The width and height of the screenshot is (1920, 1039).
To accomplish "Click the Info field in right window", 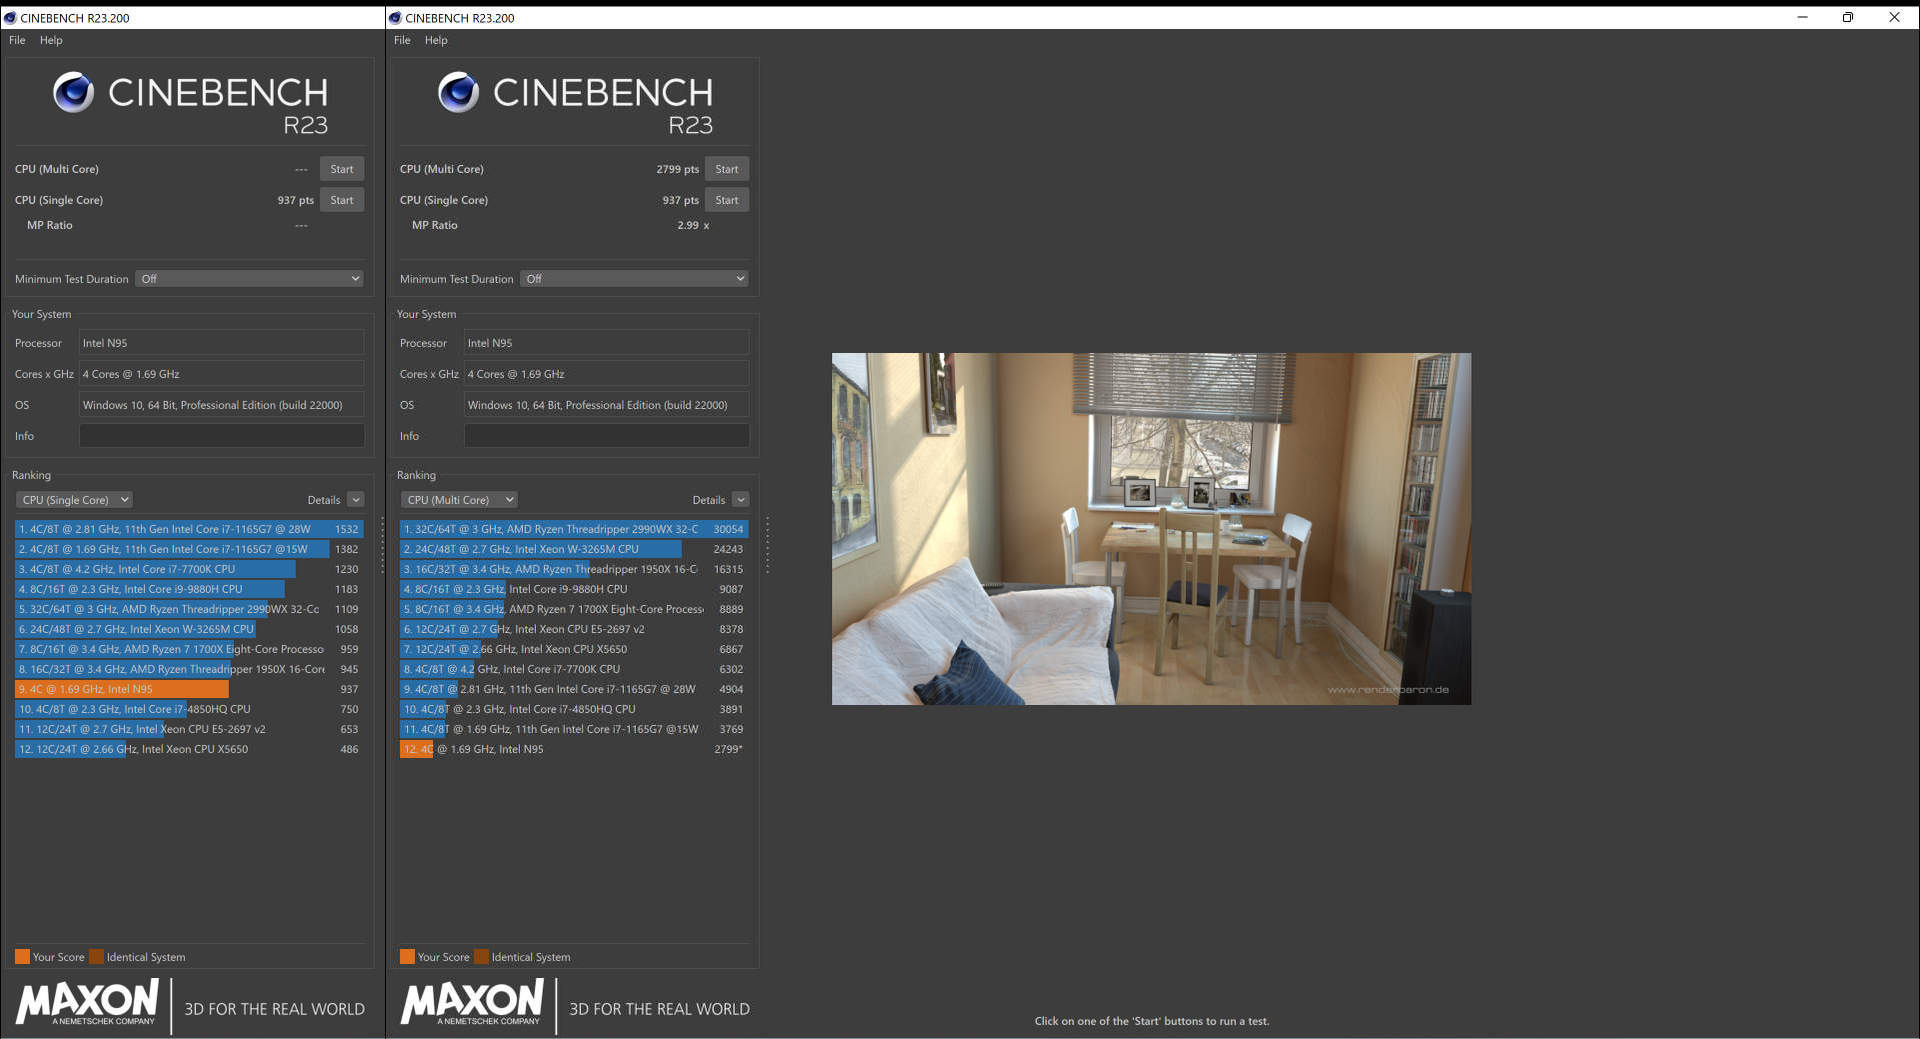I will click(606, 436).
